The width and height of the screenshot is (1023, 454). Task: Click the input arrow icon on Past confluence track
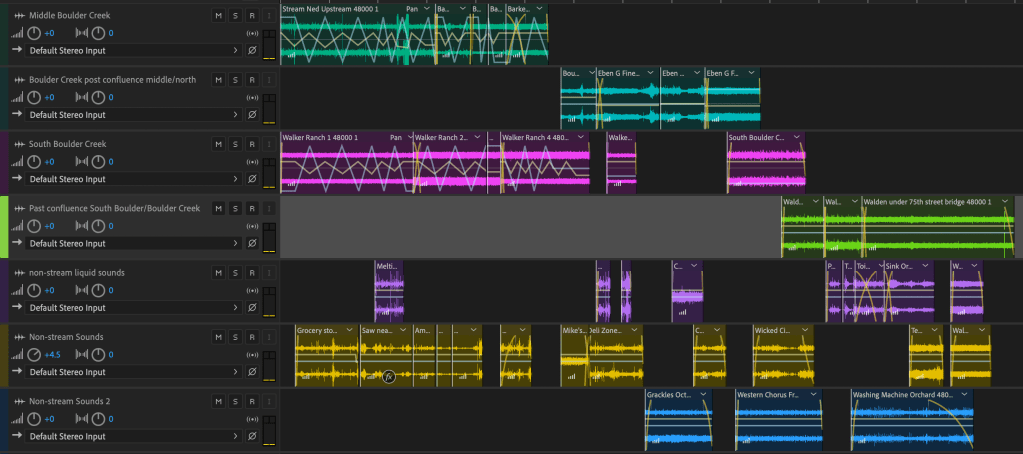point(17,243)
